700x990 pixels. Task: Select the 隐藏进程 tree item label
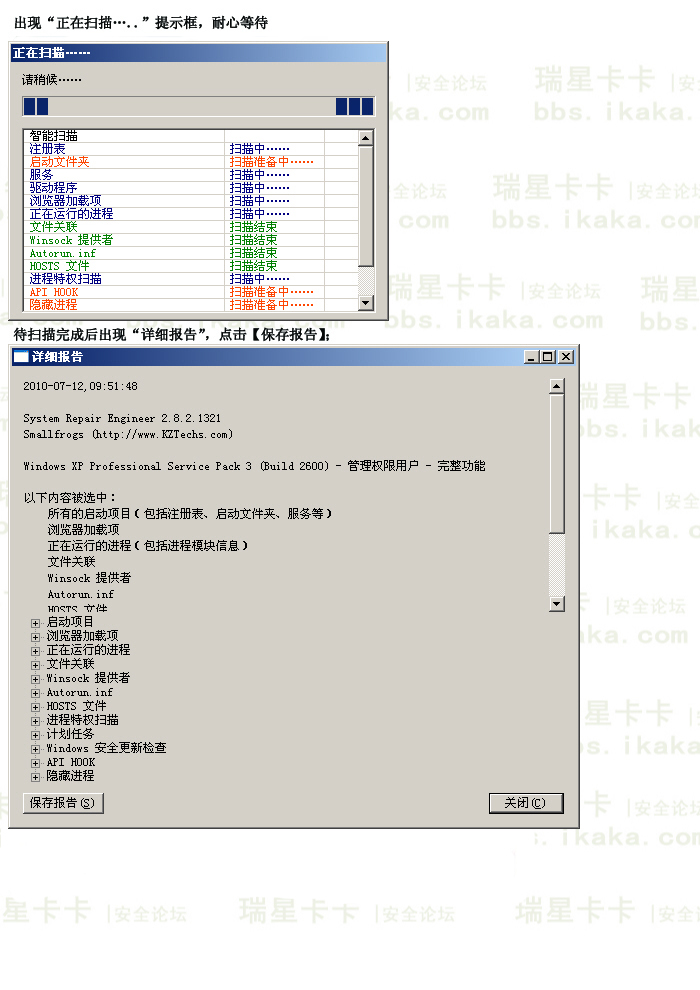click(70, 775)
